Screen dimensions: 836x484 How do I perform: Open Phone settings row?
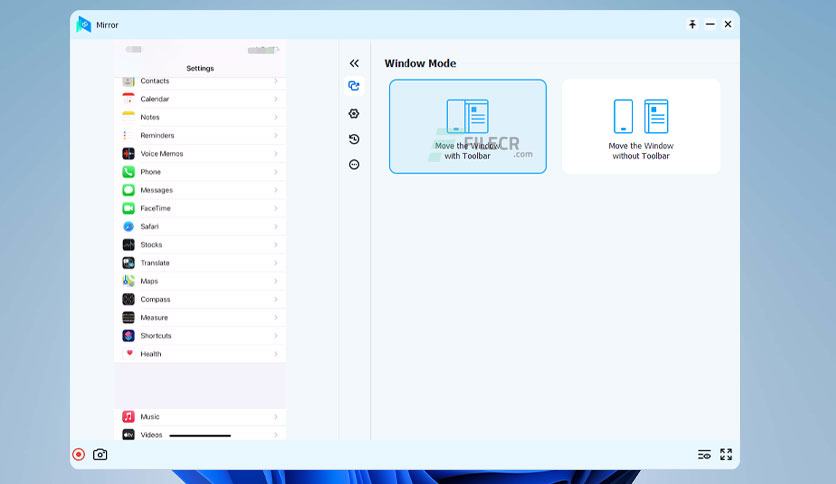click(200, 172)
